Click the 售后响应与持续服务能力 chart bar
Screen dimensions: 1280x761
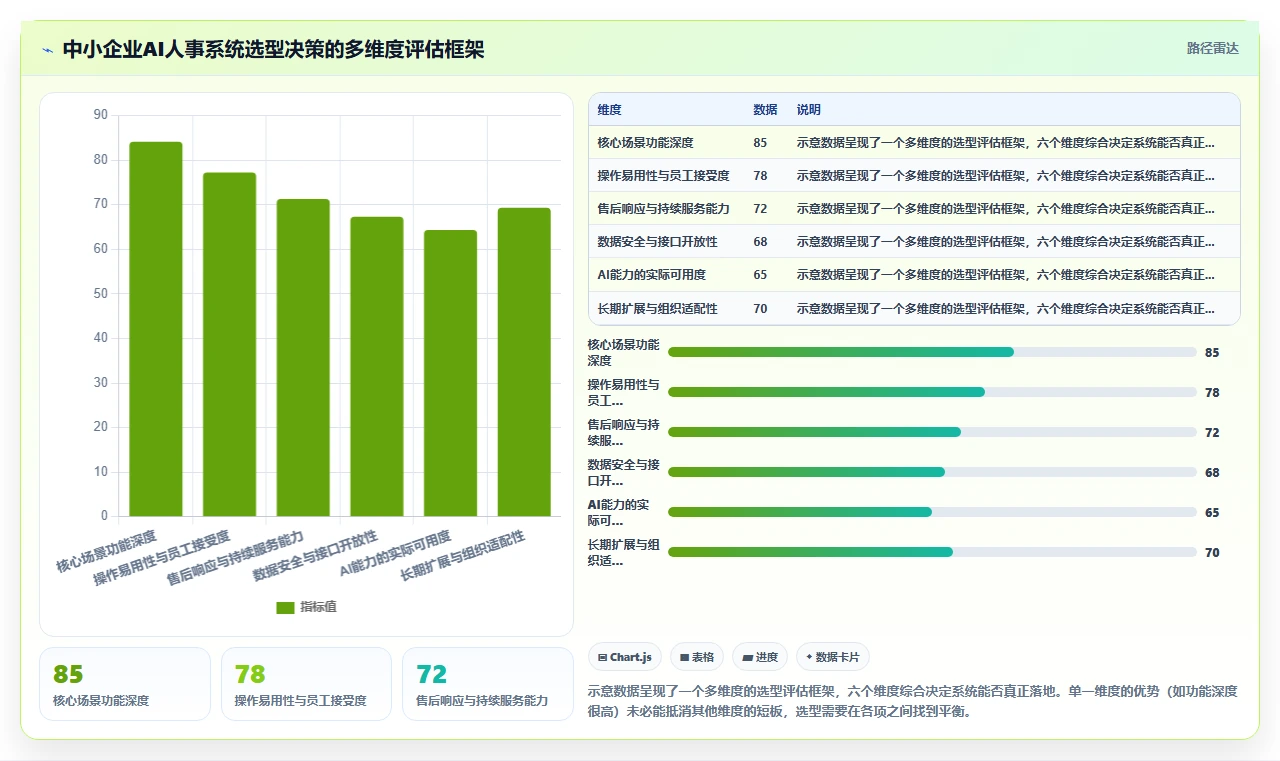[x=303, y=358]
